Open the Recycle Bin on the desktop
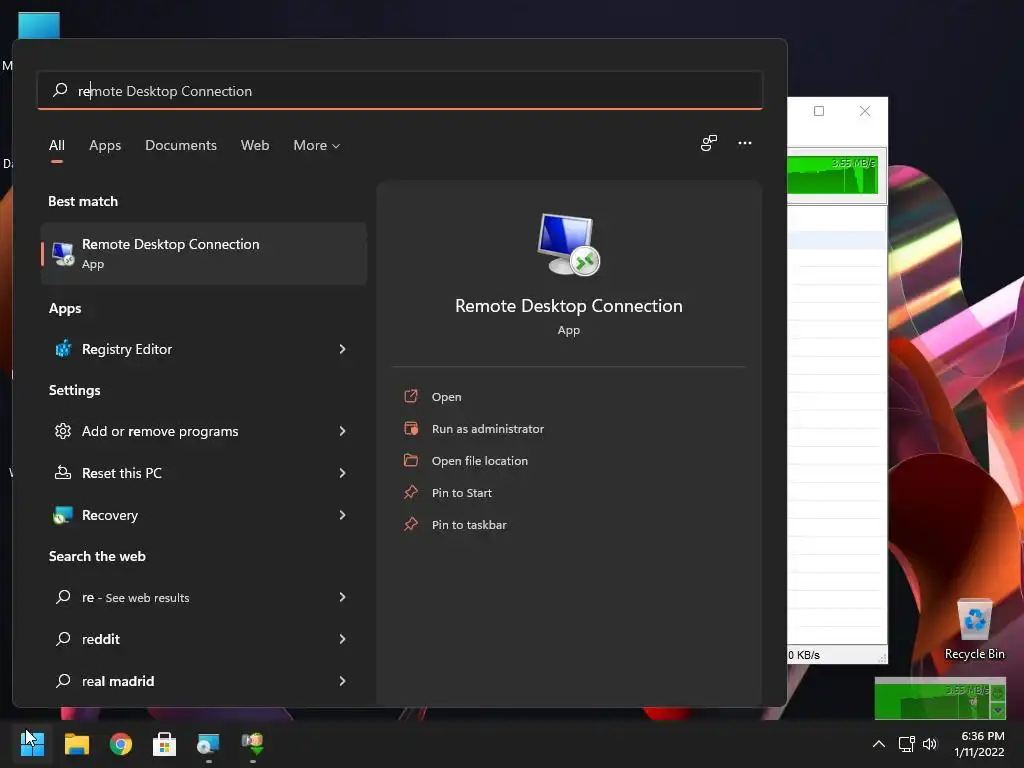 [974, 628]
